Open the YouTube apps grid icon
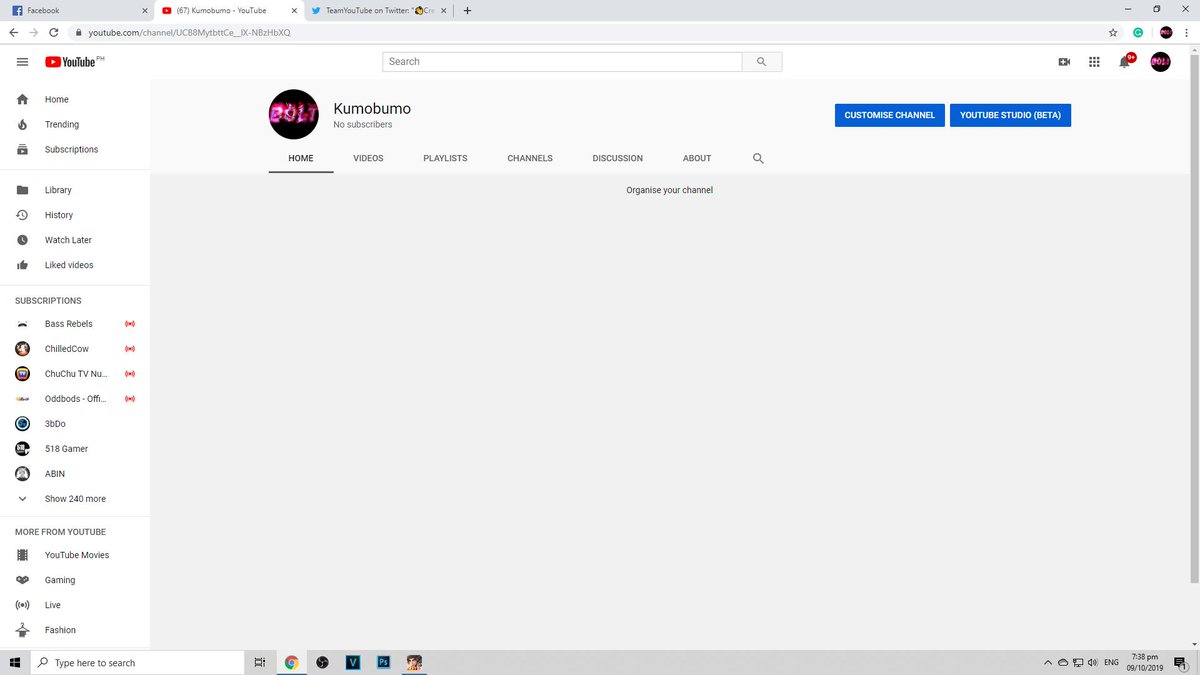The width and height of the screenshot is (1200, 675). (1094, 62)
